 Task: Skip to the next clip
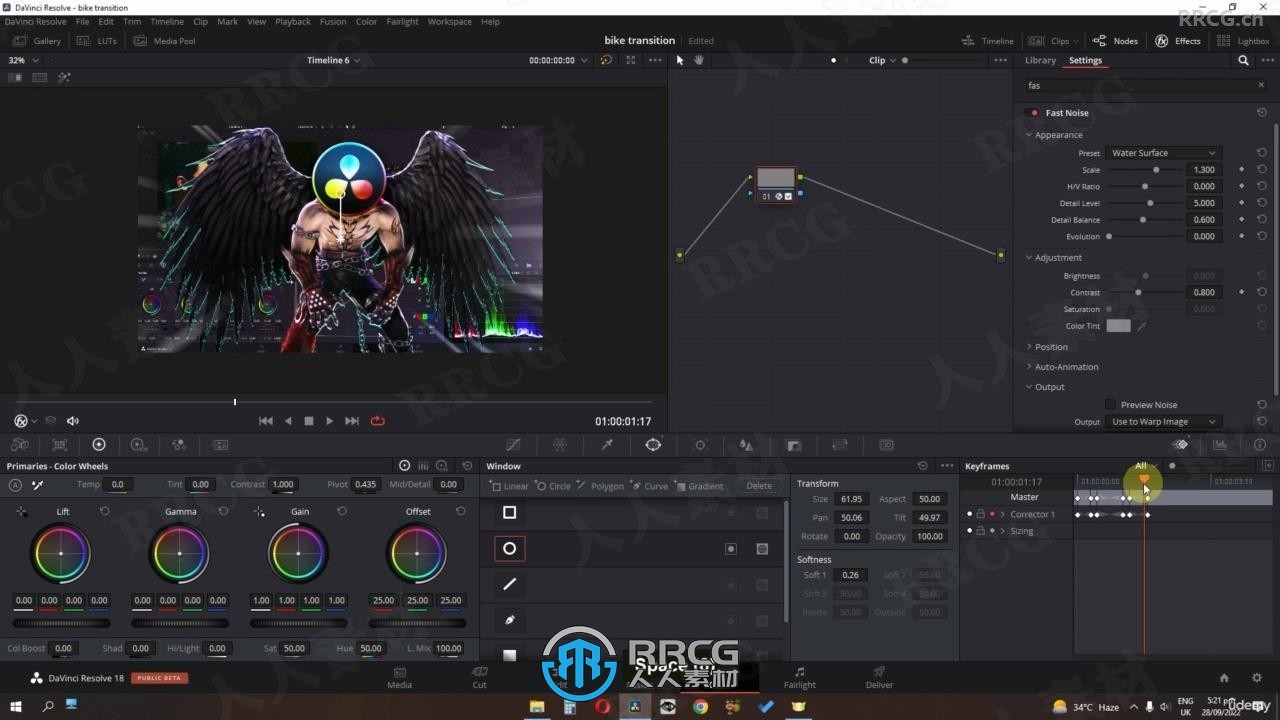point(352,421)
